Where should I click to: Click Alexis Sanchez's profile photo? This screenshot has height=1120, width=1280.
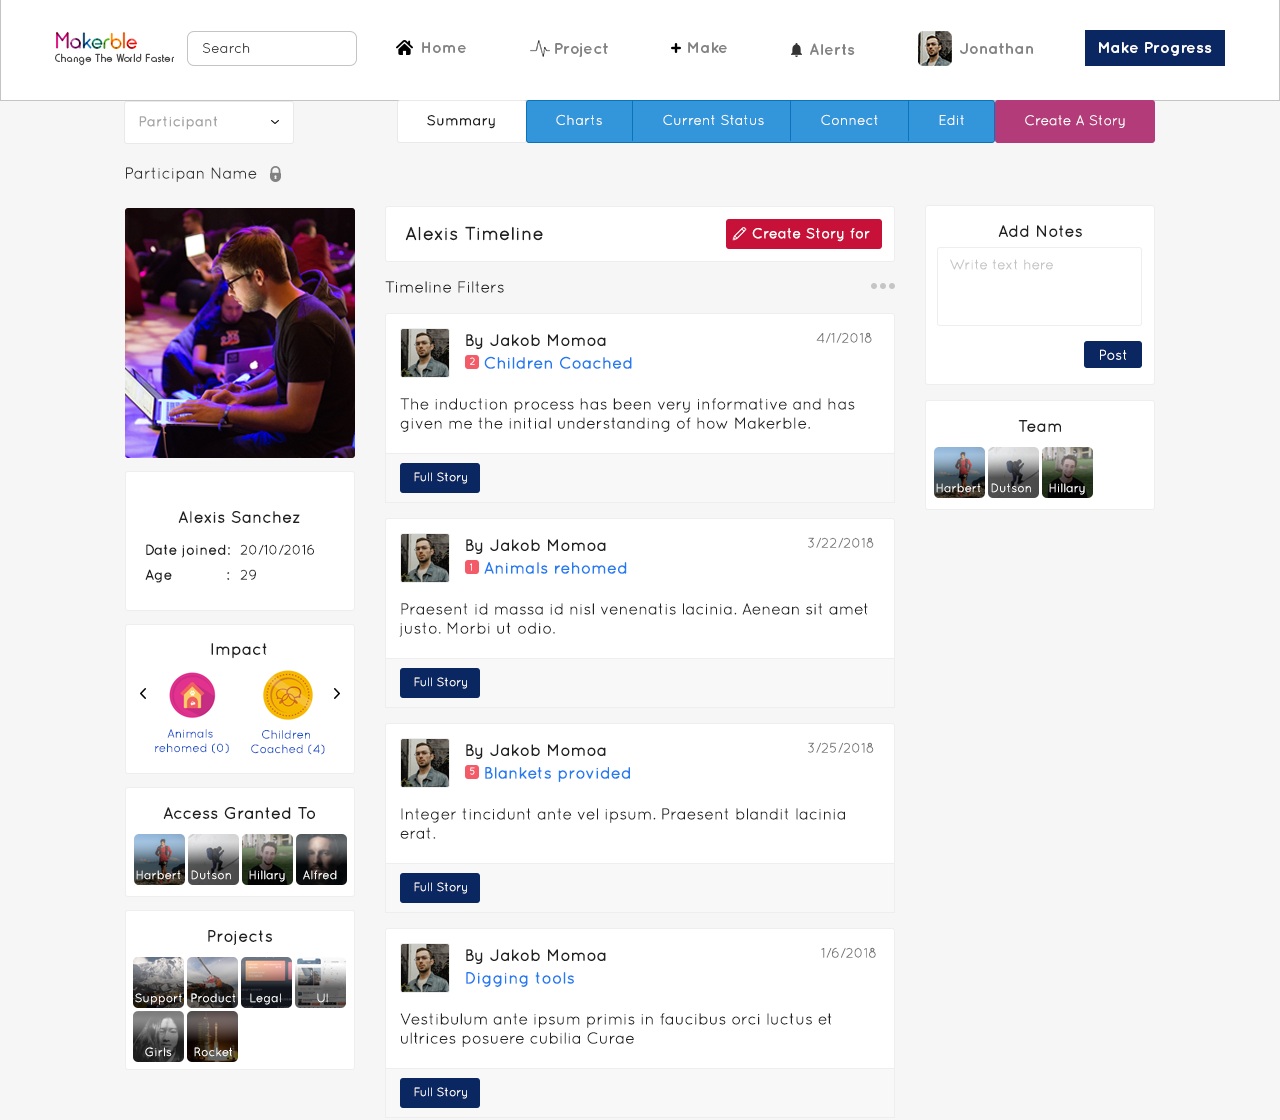240,333
